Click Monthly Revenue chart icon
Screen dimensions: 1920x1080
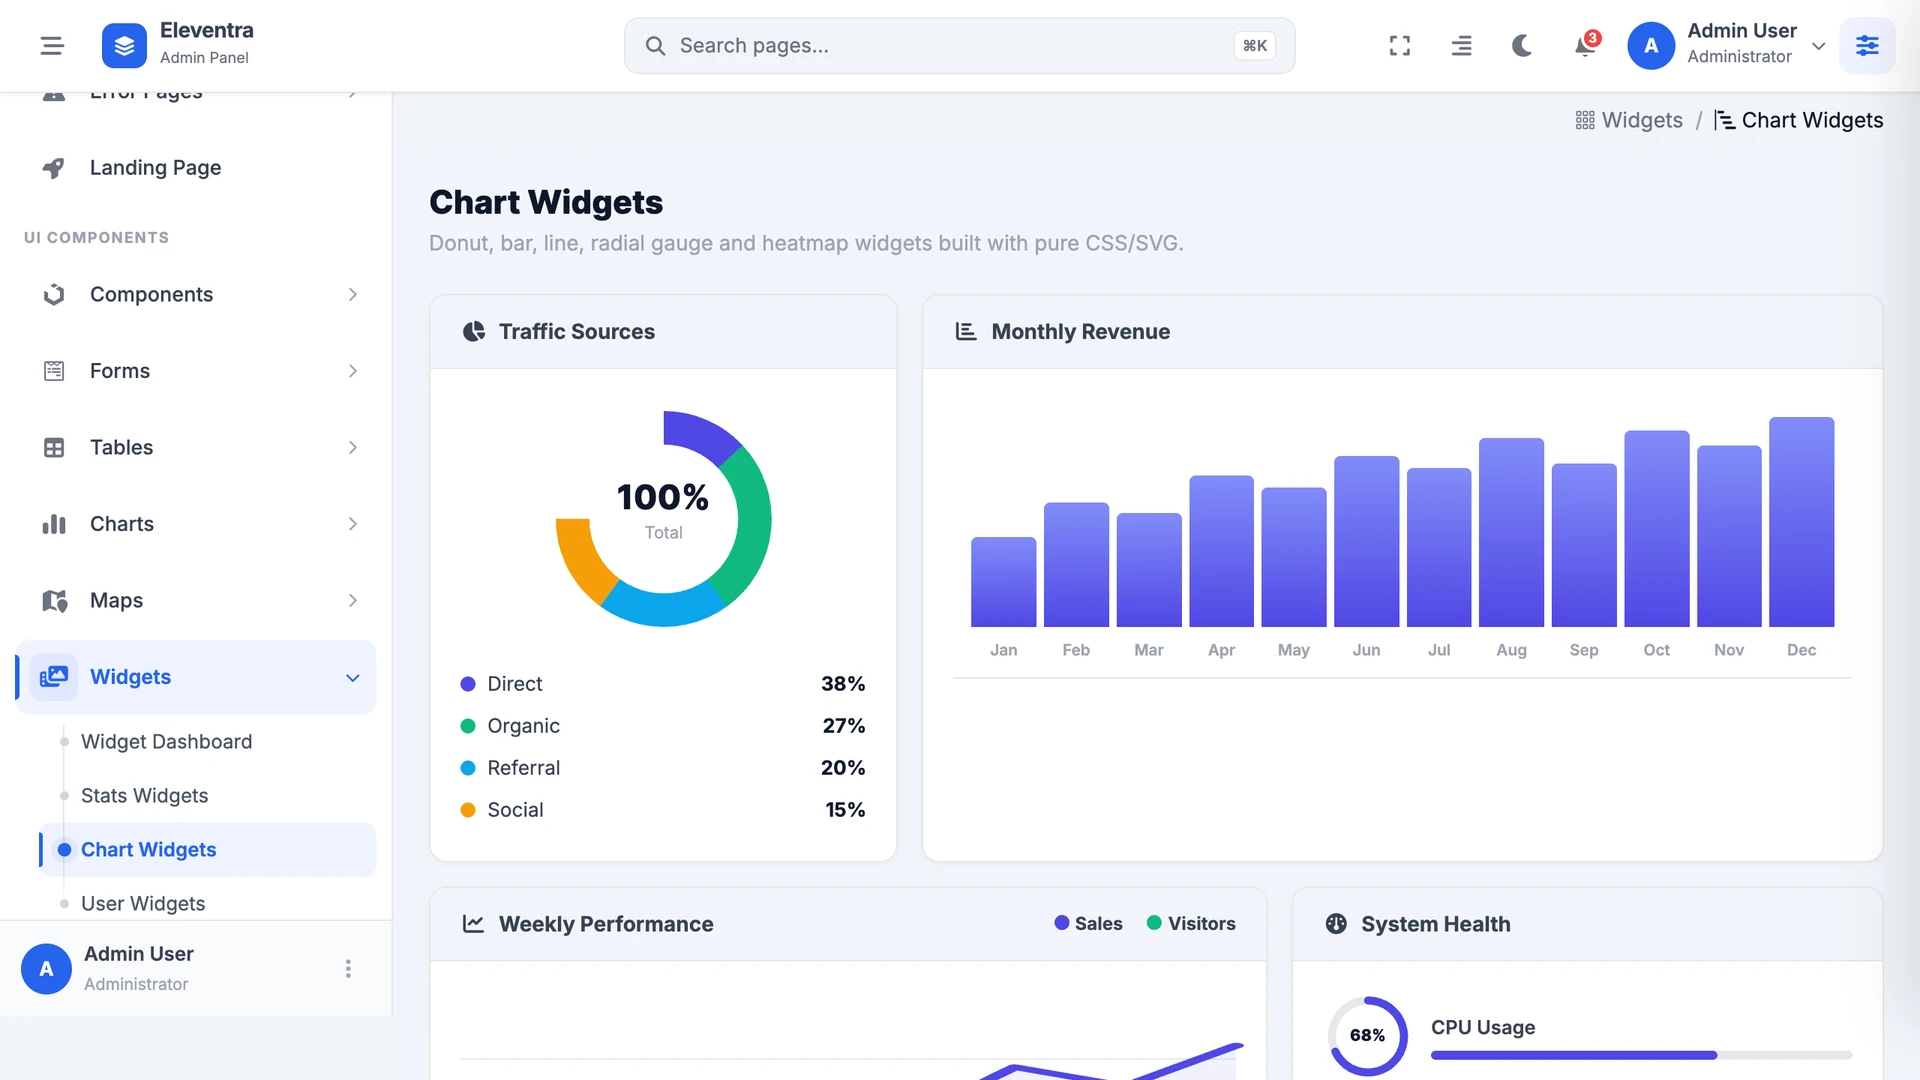pyautogui.click(x=966, y=331)
